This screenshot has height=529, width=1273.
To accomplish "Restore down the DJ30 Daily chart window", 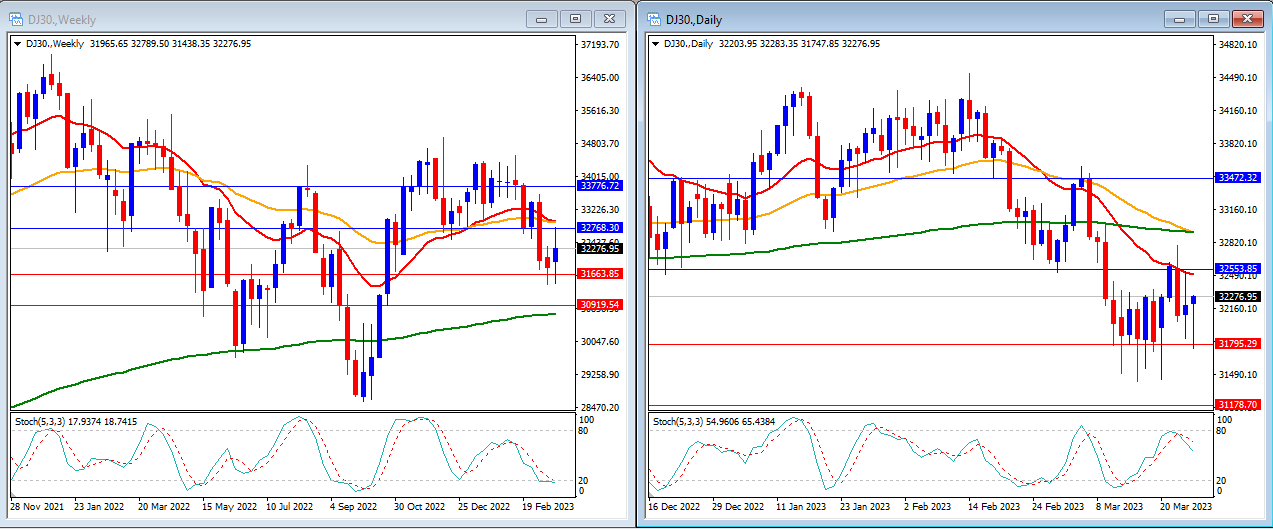I will point(1214,19).
